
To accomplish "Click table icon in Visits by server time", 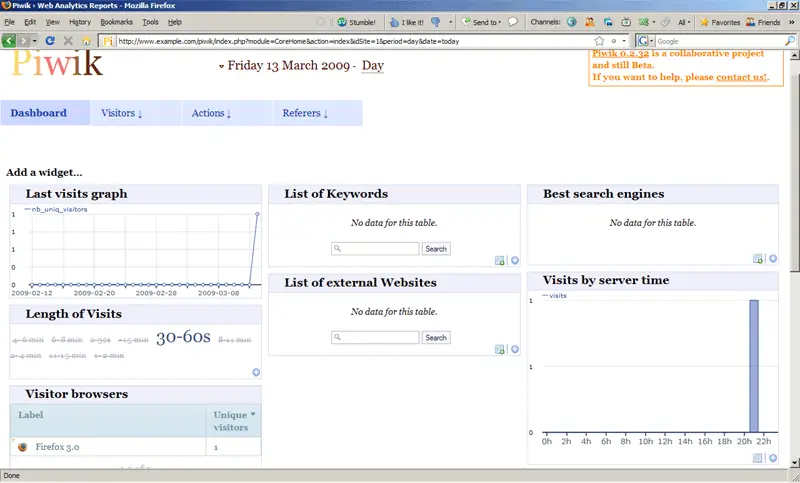I will pyautogui.click(x=758, y=458).
